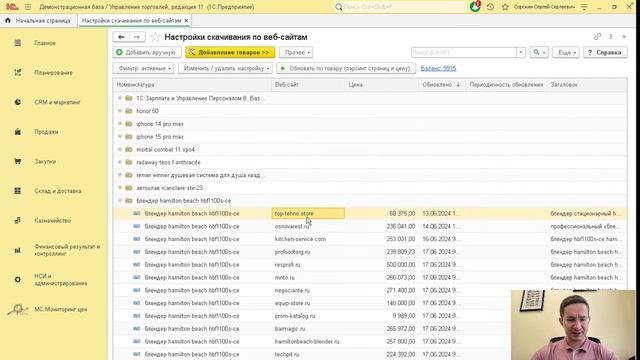Go back with the left arrow button
Screen dimensions: 640x360
121,37
